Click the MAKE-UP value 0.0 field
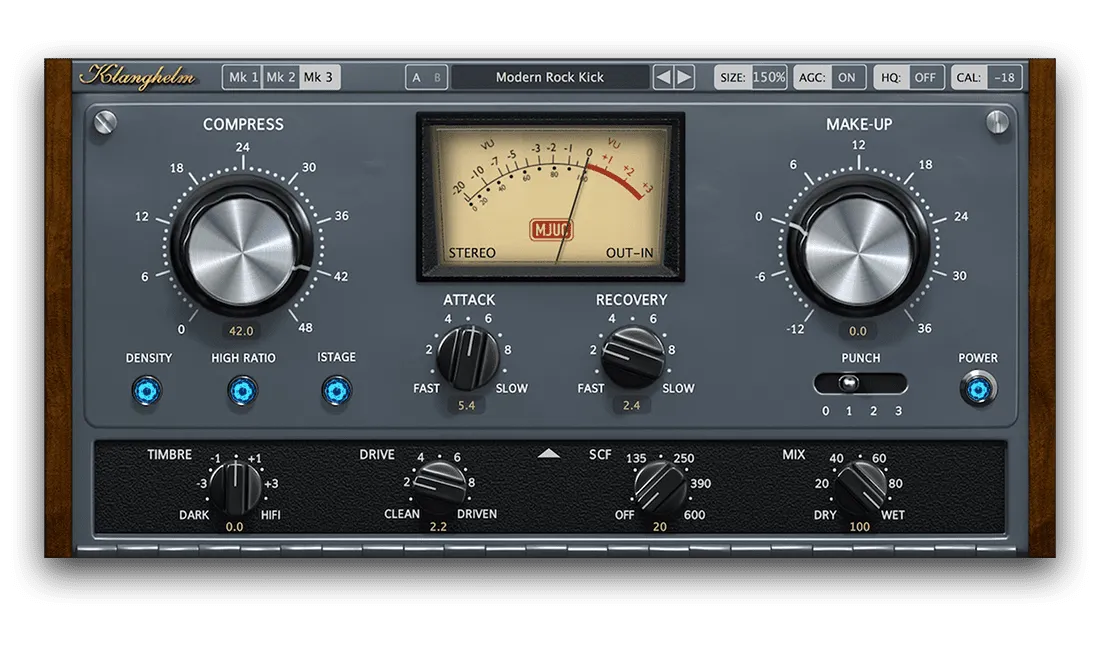Viewport: 1100px width, 660px height. tap(857, 331)
